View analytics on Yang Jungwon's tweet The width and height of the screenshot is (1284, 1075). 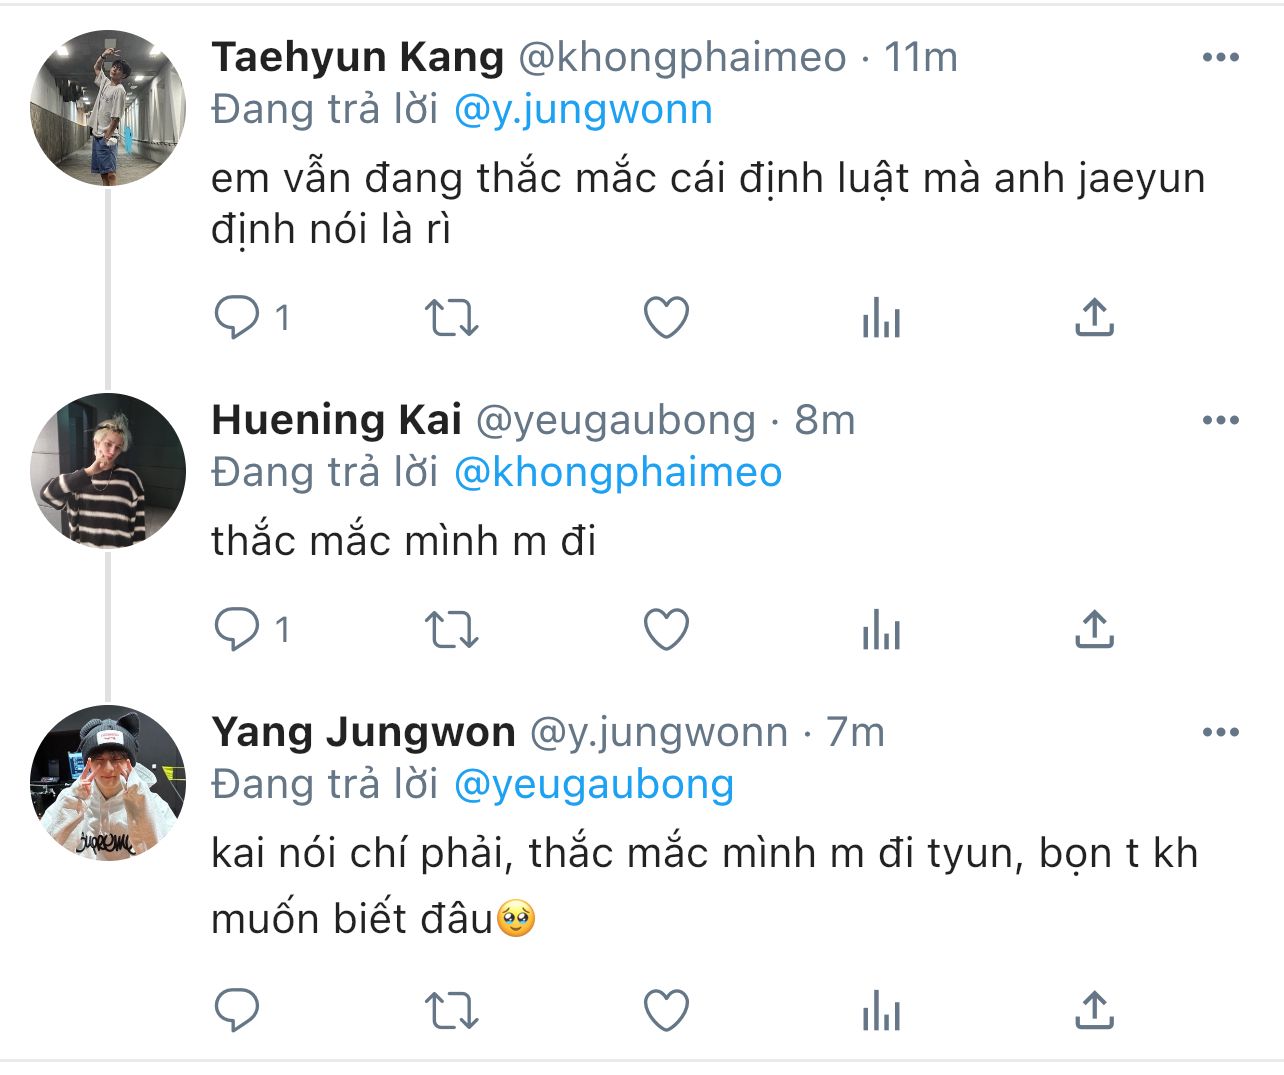881,1010
